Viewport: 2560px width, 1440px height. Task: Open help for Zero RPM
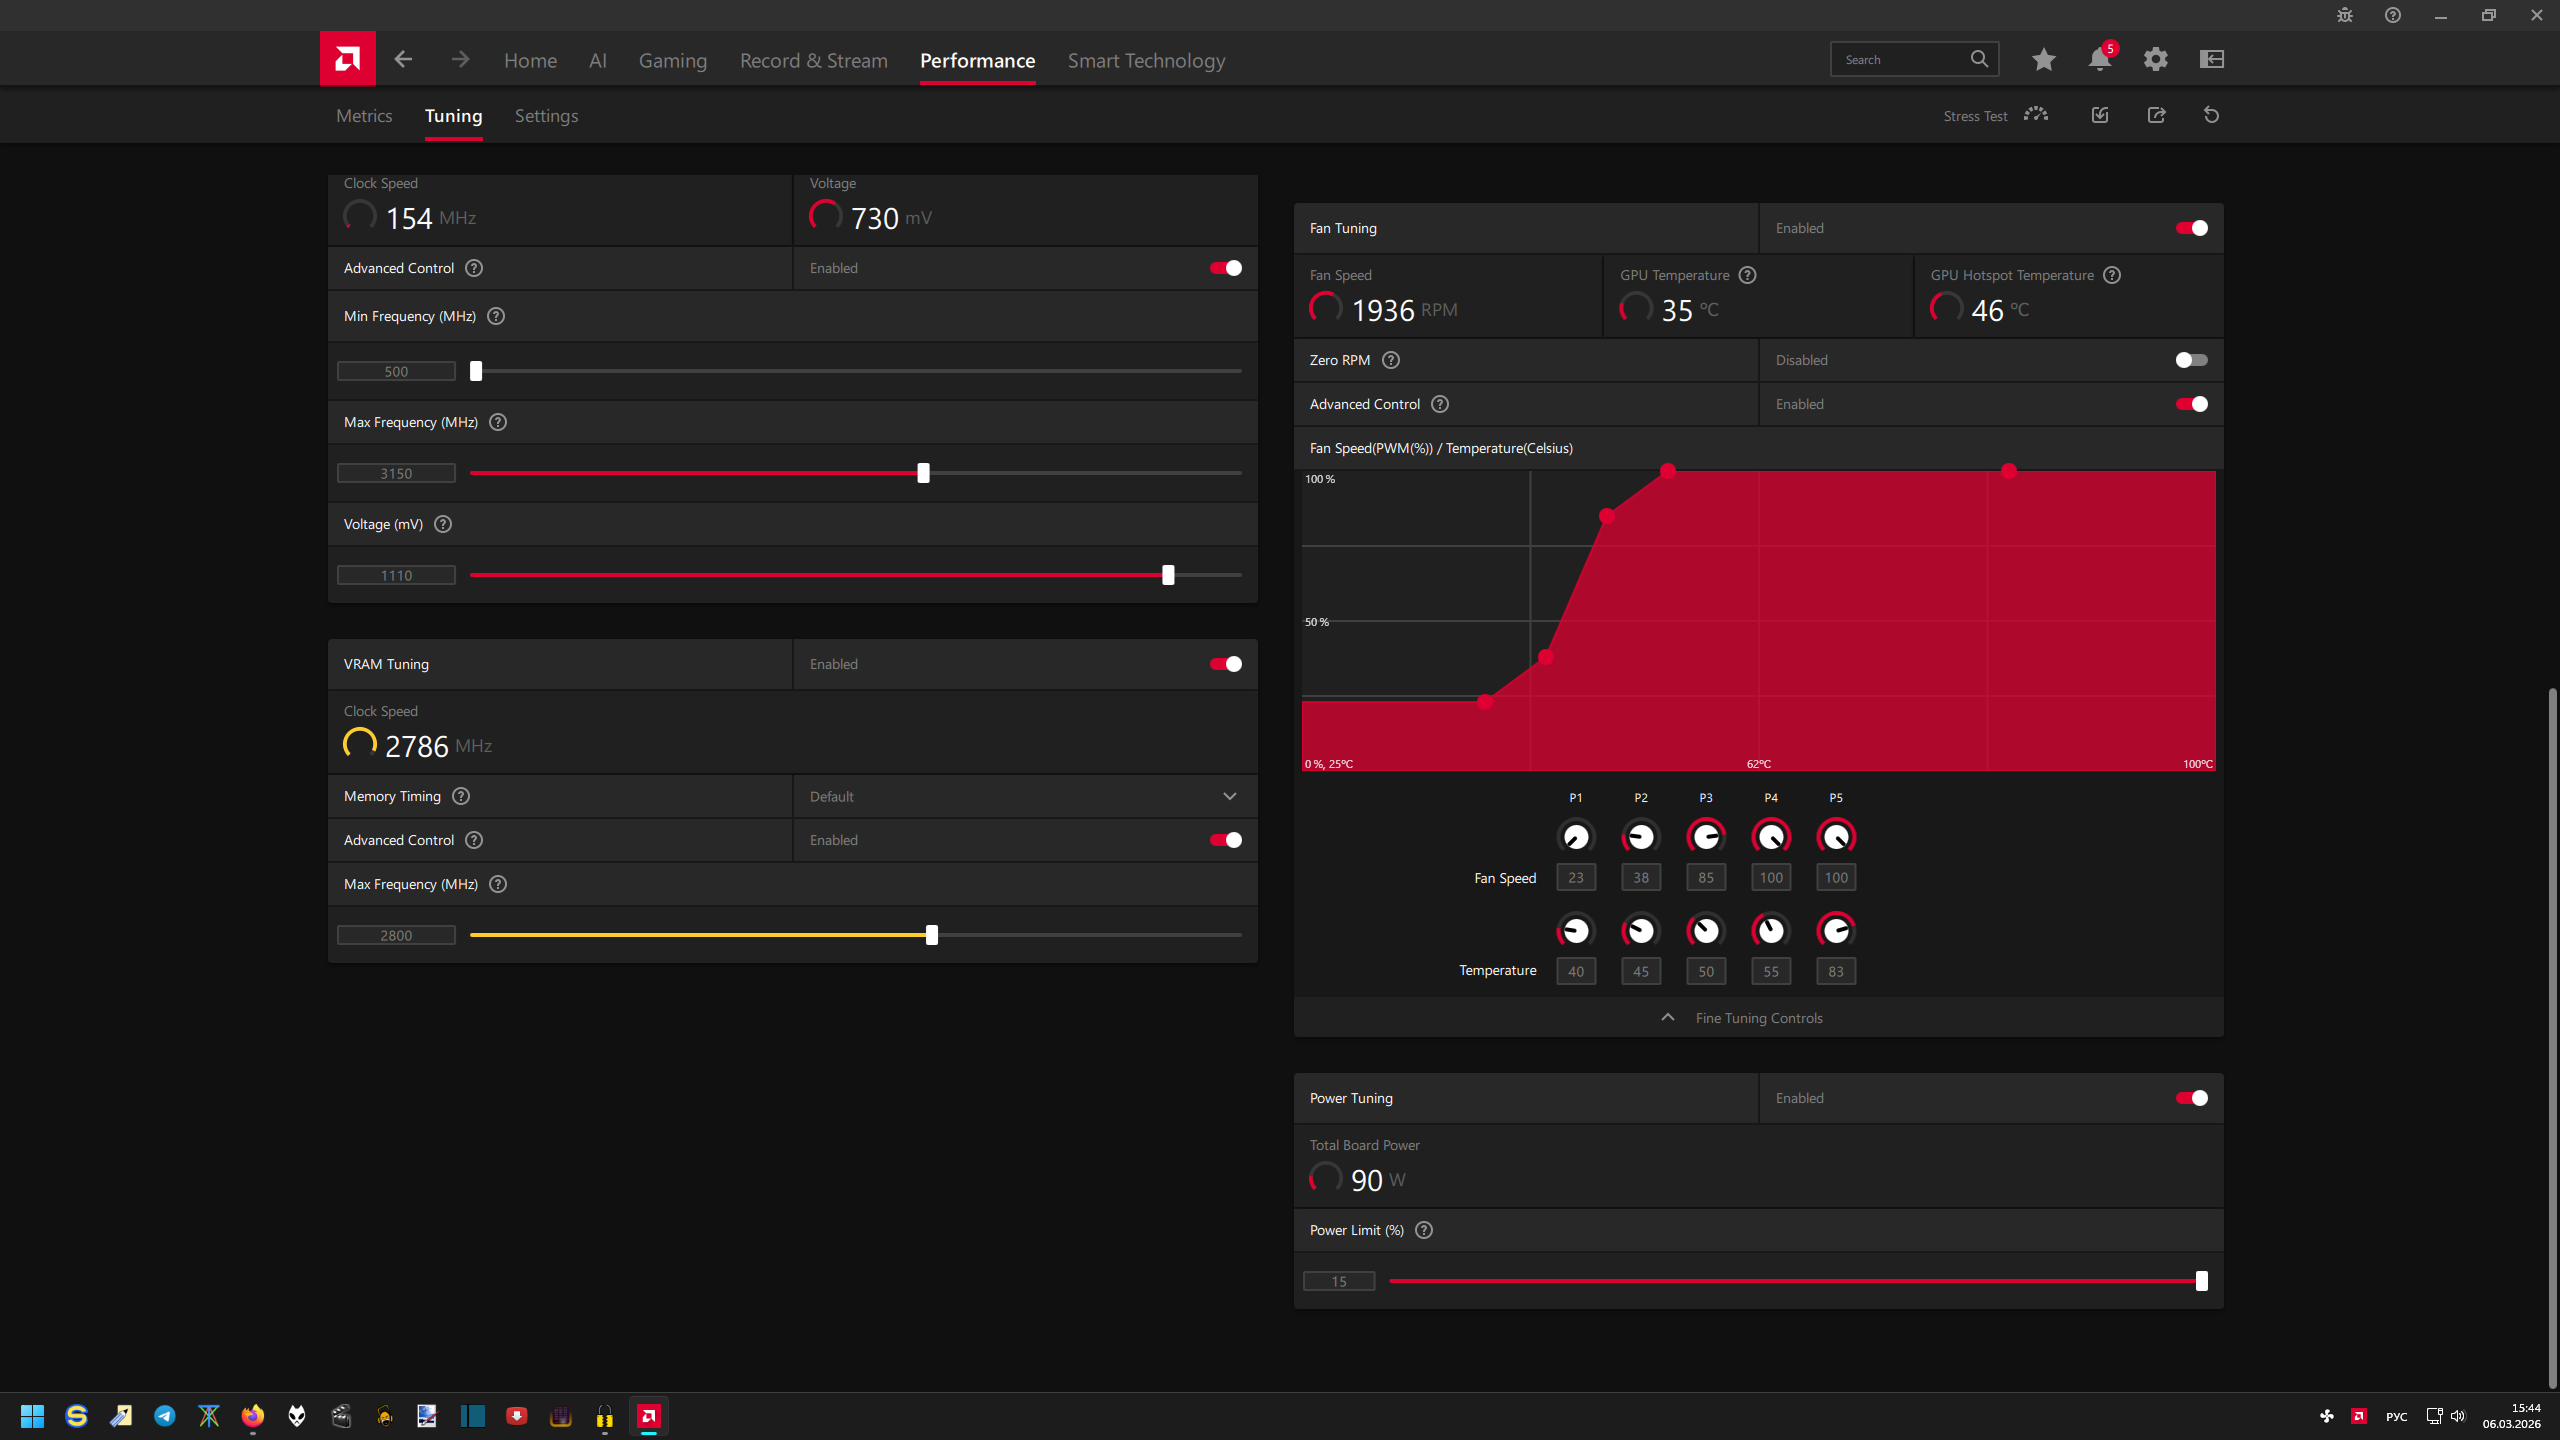[x=1391, y=360]
